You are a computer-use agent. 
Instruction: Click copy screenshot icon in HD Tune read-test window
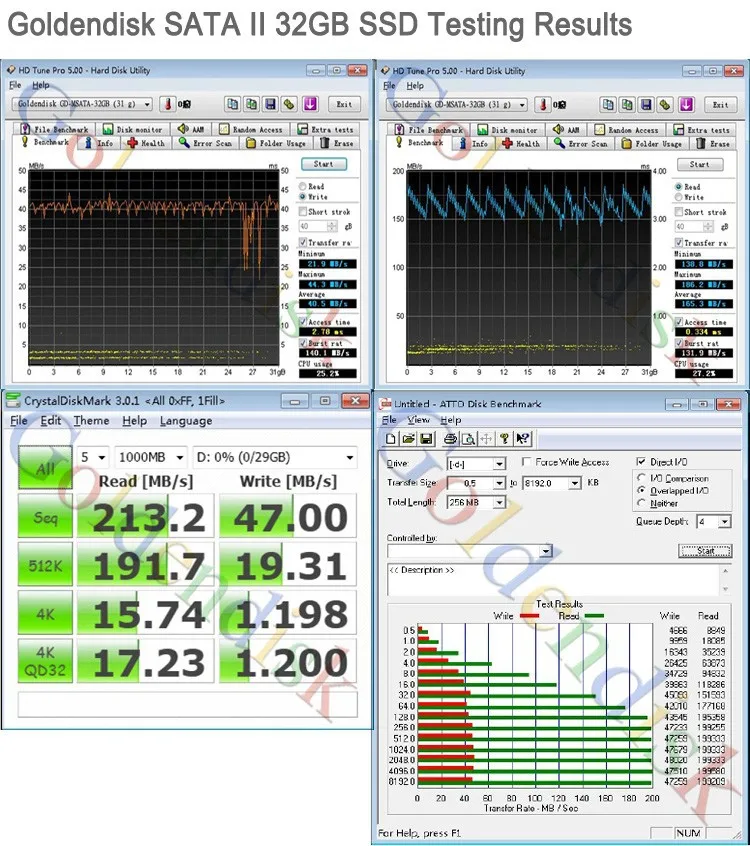tap(627, 104)
